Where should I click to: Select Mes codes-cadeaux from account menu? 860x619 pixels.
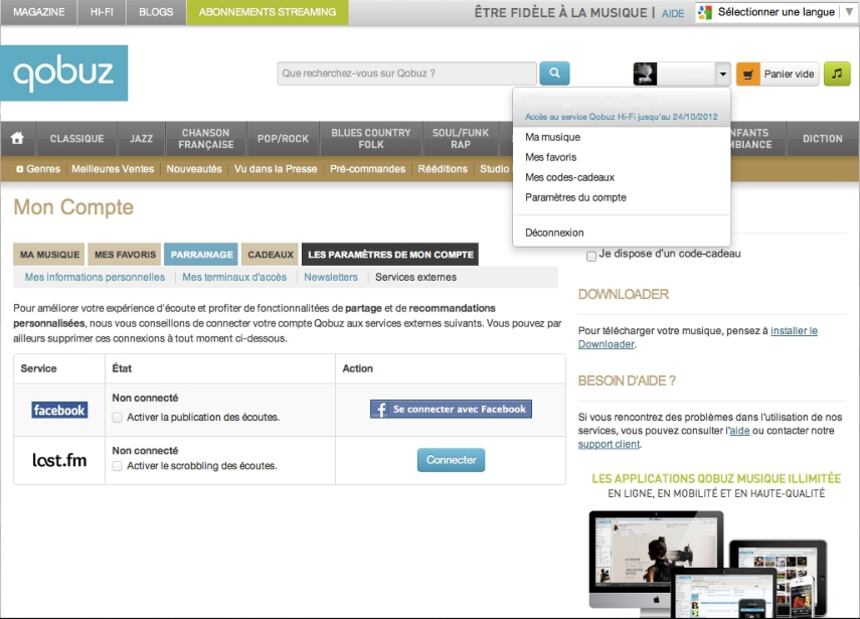[x=569, y=178]
